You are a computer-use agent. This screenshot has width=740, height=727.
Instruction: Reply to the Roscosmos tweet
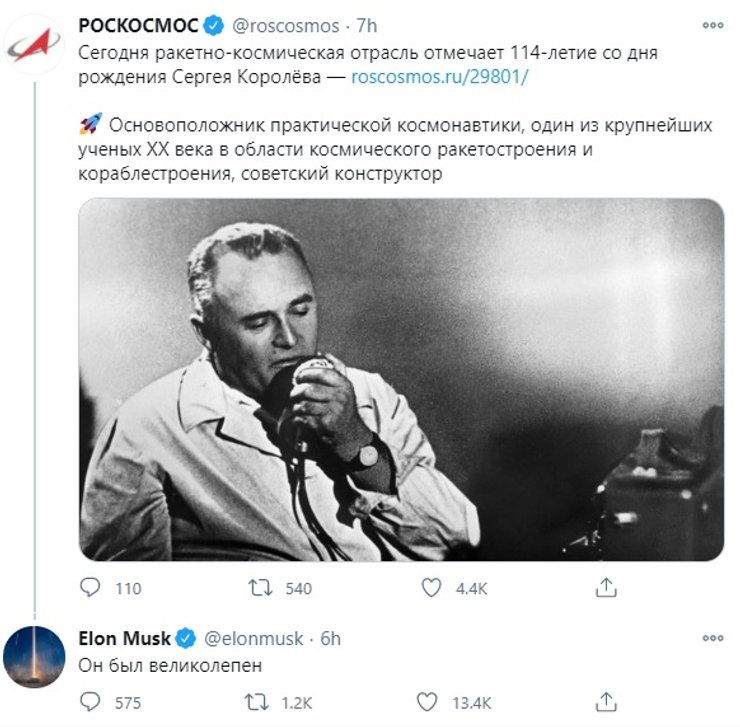(x=92, y=588)
